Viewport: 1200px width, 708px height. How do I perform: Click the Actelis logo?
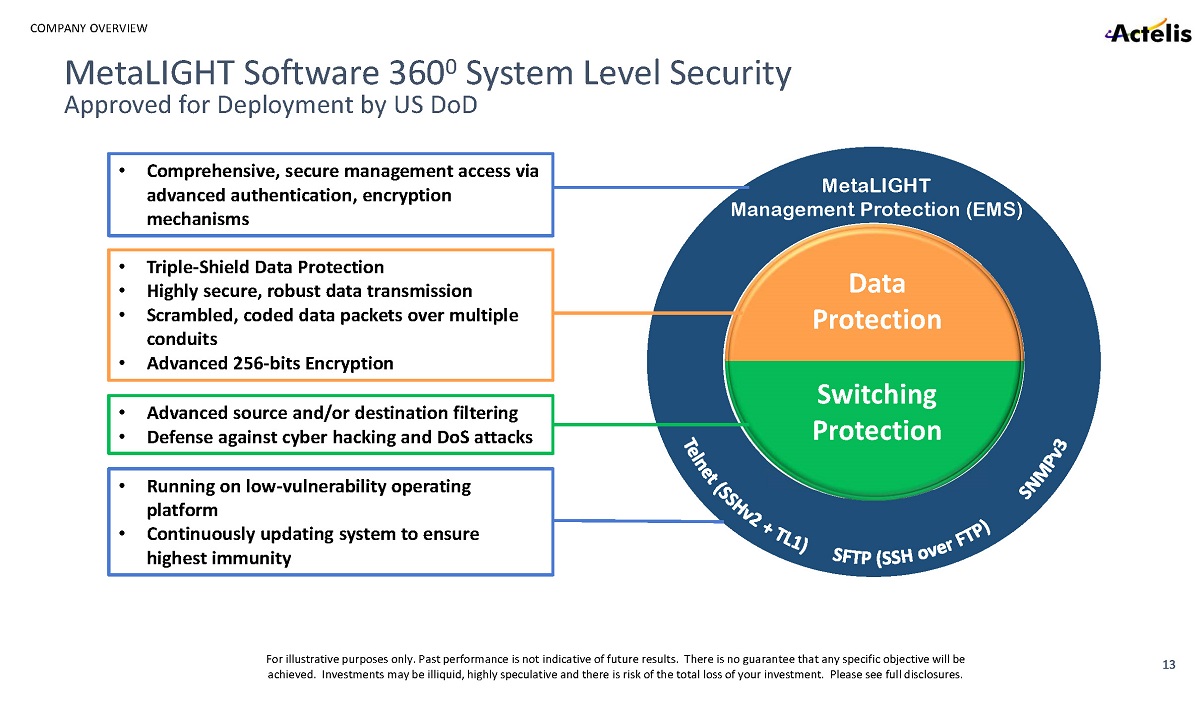[1147, 32]
